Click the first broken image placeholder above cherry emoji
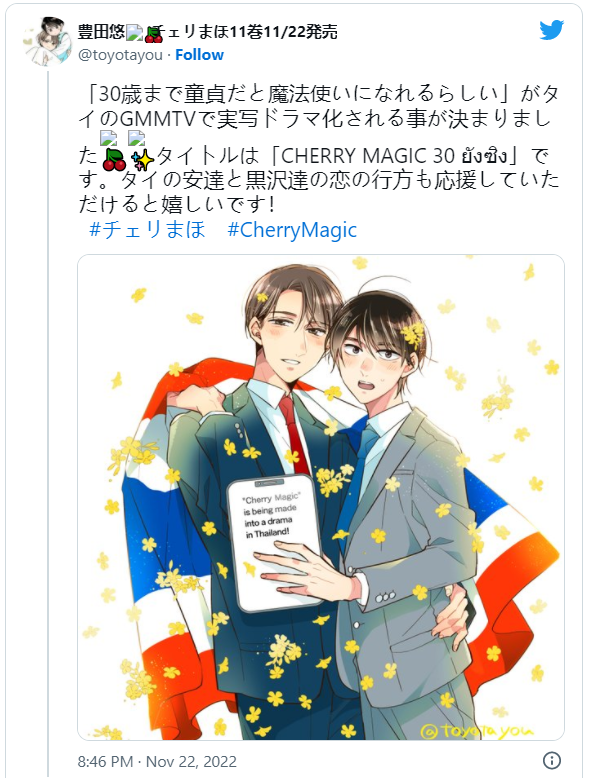Screen dimensions: 589x778 [109, 138]
